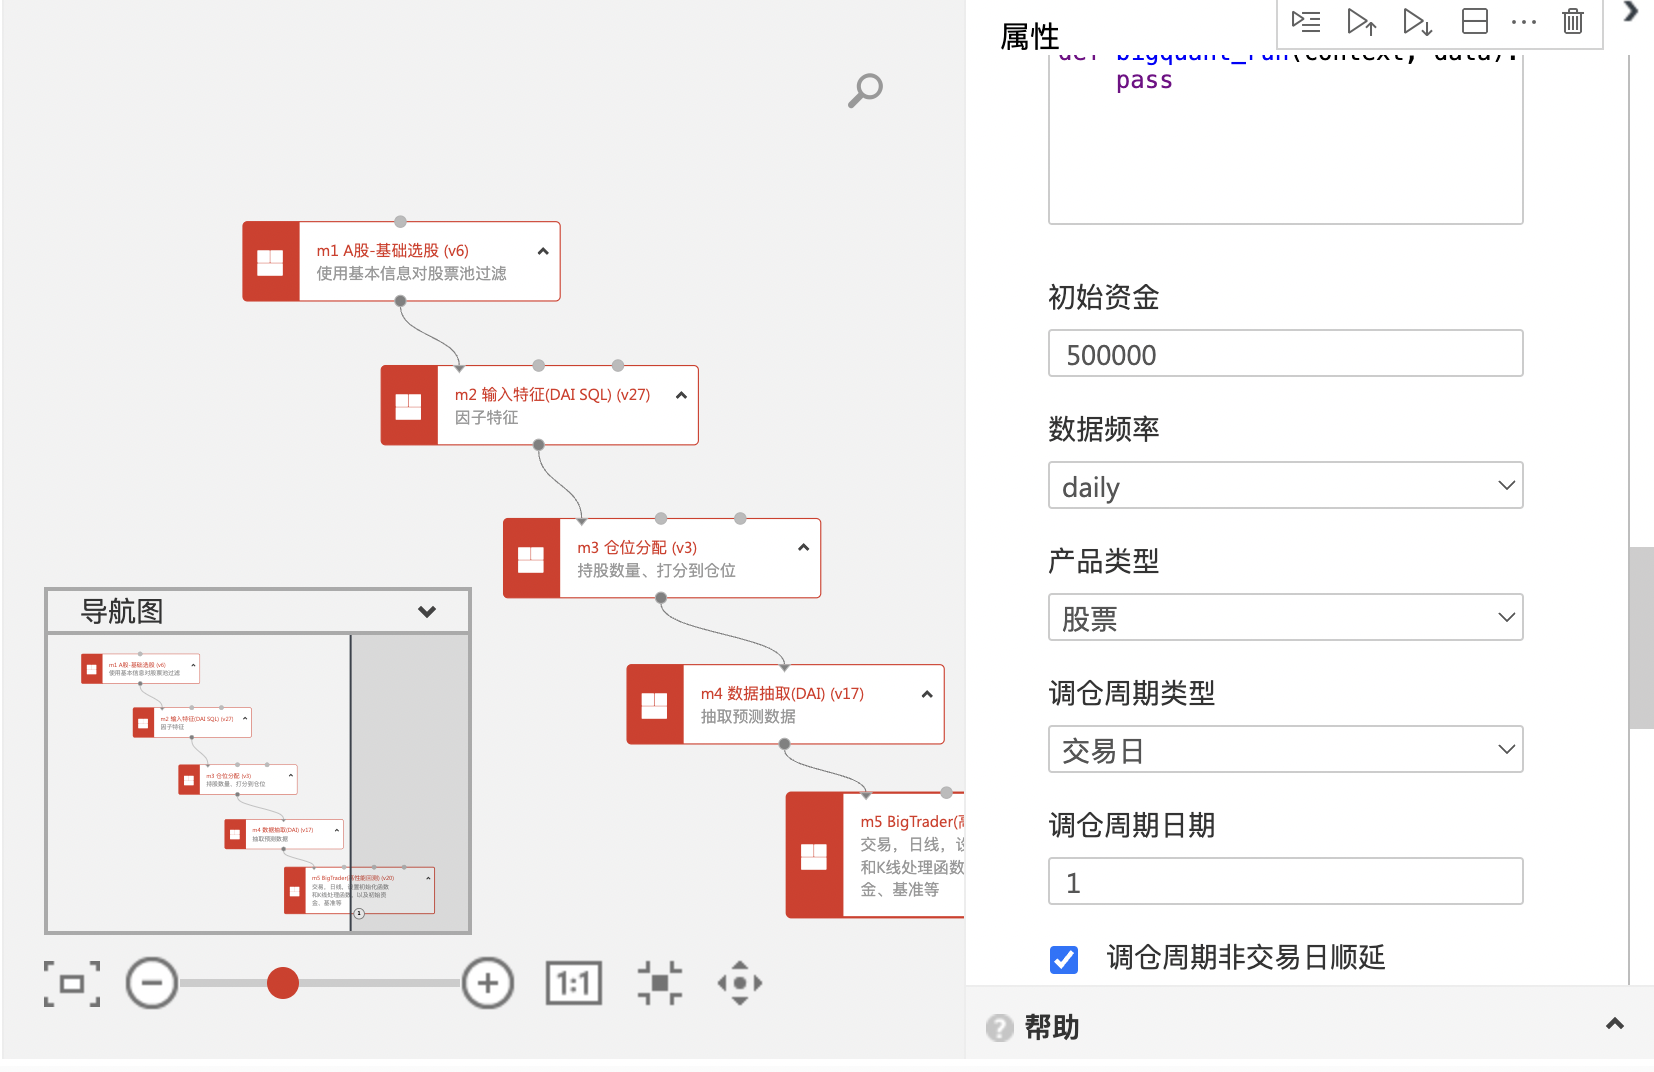Collapse the 帮助 help section
This screenshot has height=1072, width=1654.
[1614, 1024]
